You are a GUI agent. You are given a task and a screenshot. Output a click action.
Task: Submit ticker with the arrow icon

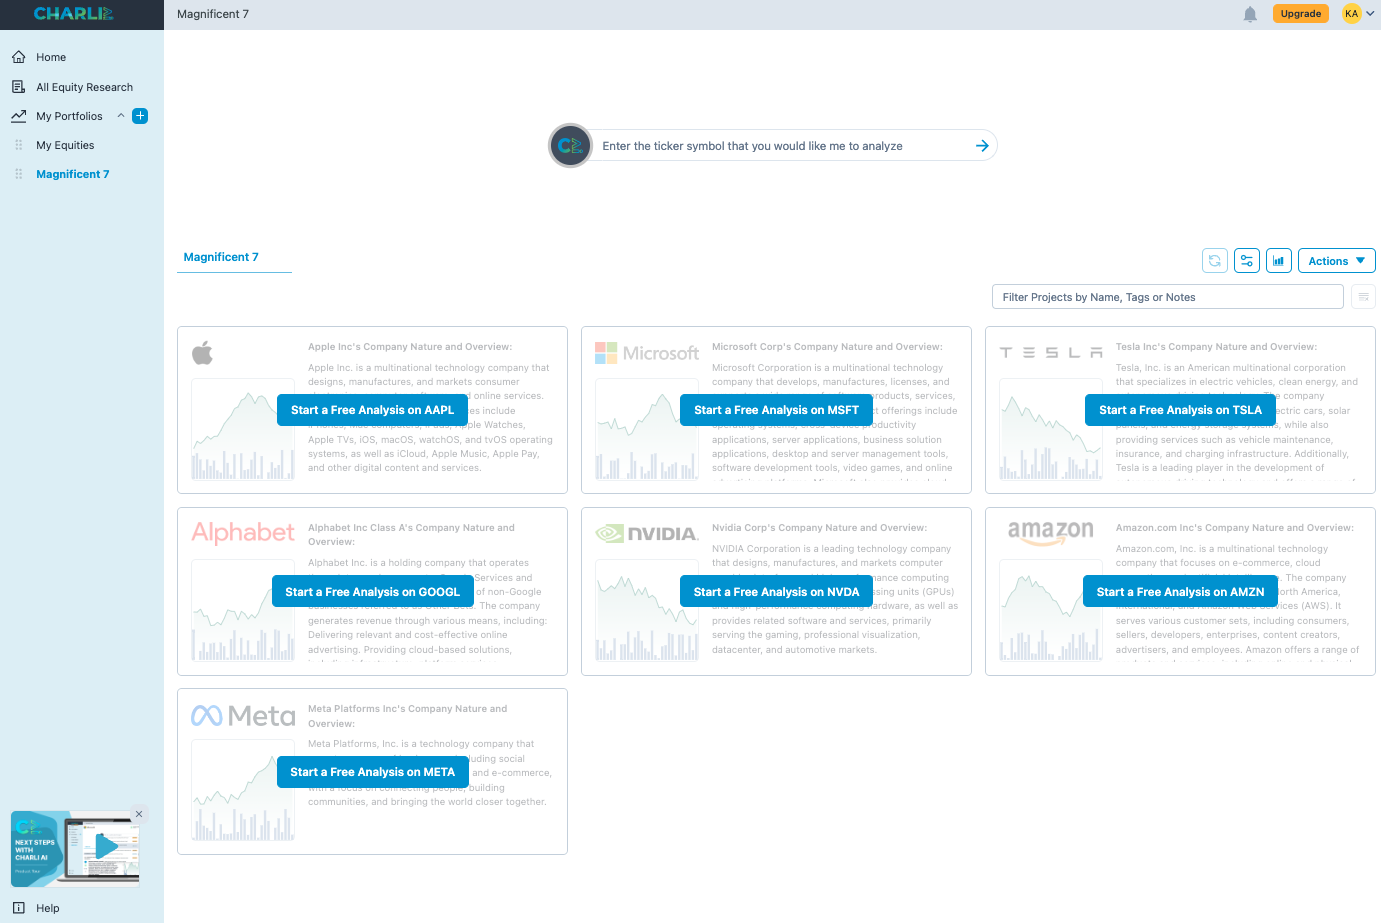point(982,146)
